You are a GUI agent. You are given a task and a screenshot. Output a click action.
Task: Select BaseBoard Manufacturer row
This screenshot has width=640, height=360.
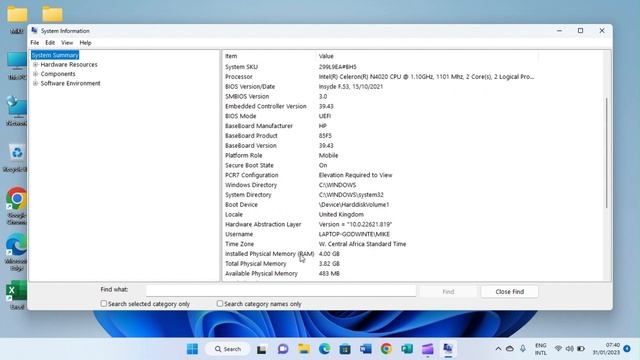pyautogui.click(x=380, y=126)
